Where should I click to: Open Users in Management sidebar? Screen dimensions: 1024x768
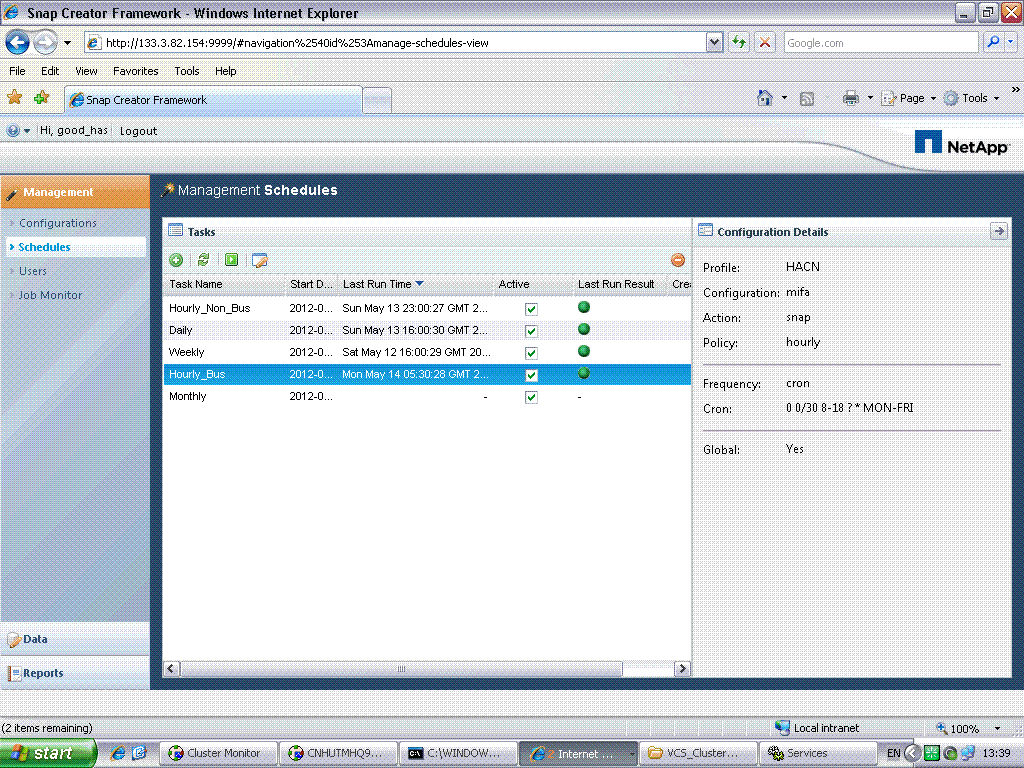33,271
